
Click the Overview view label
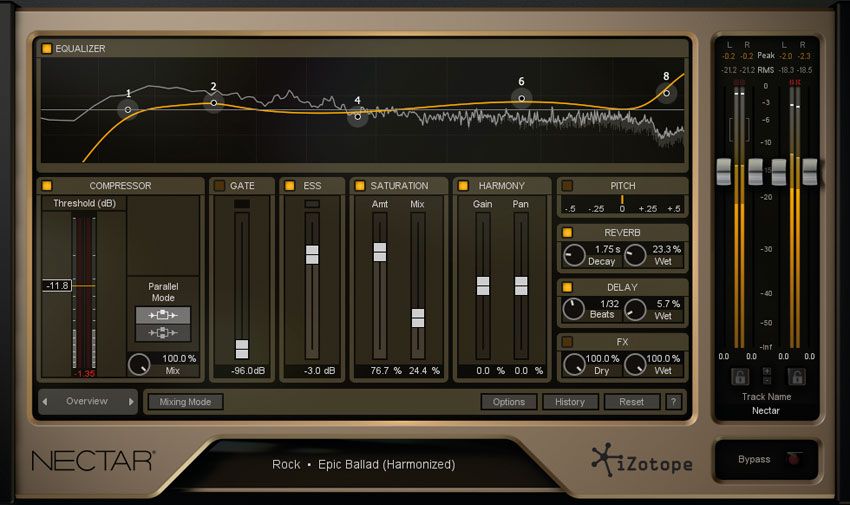click(87, 401)
